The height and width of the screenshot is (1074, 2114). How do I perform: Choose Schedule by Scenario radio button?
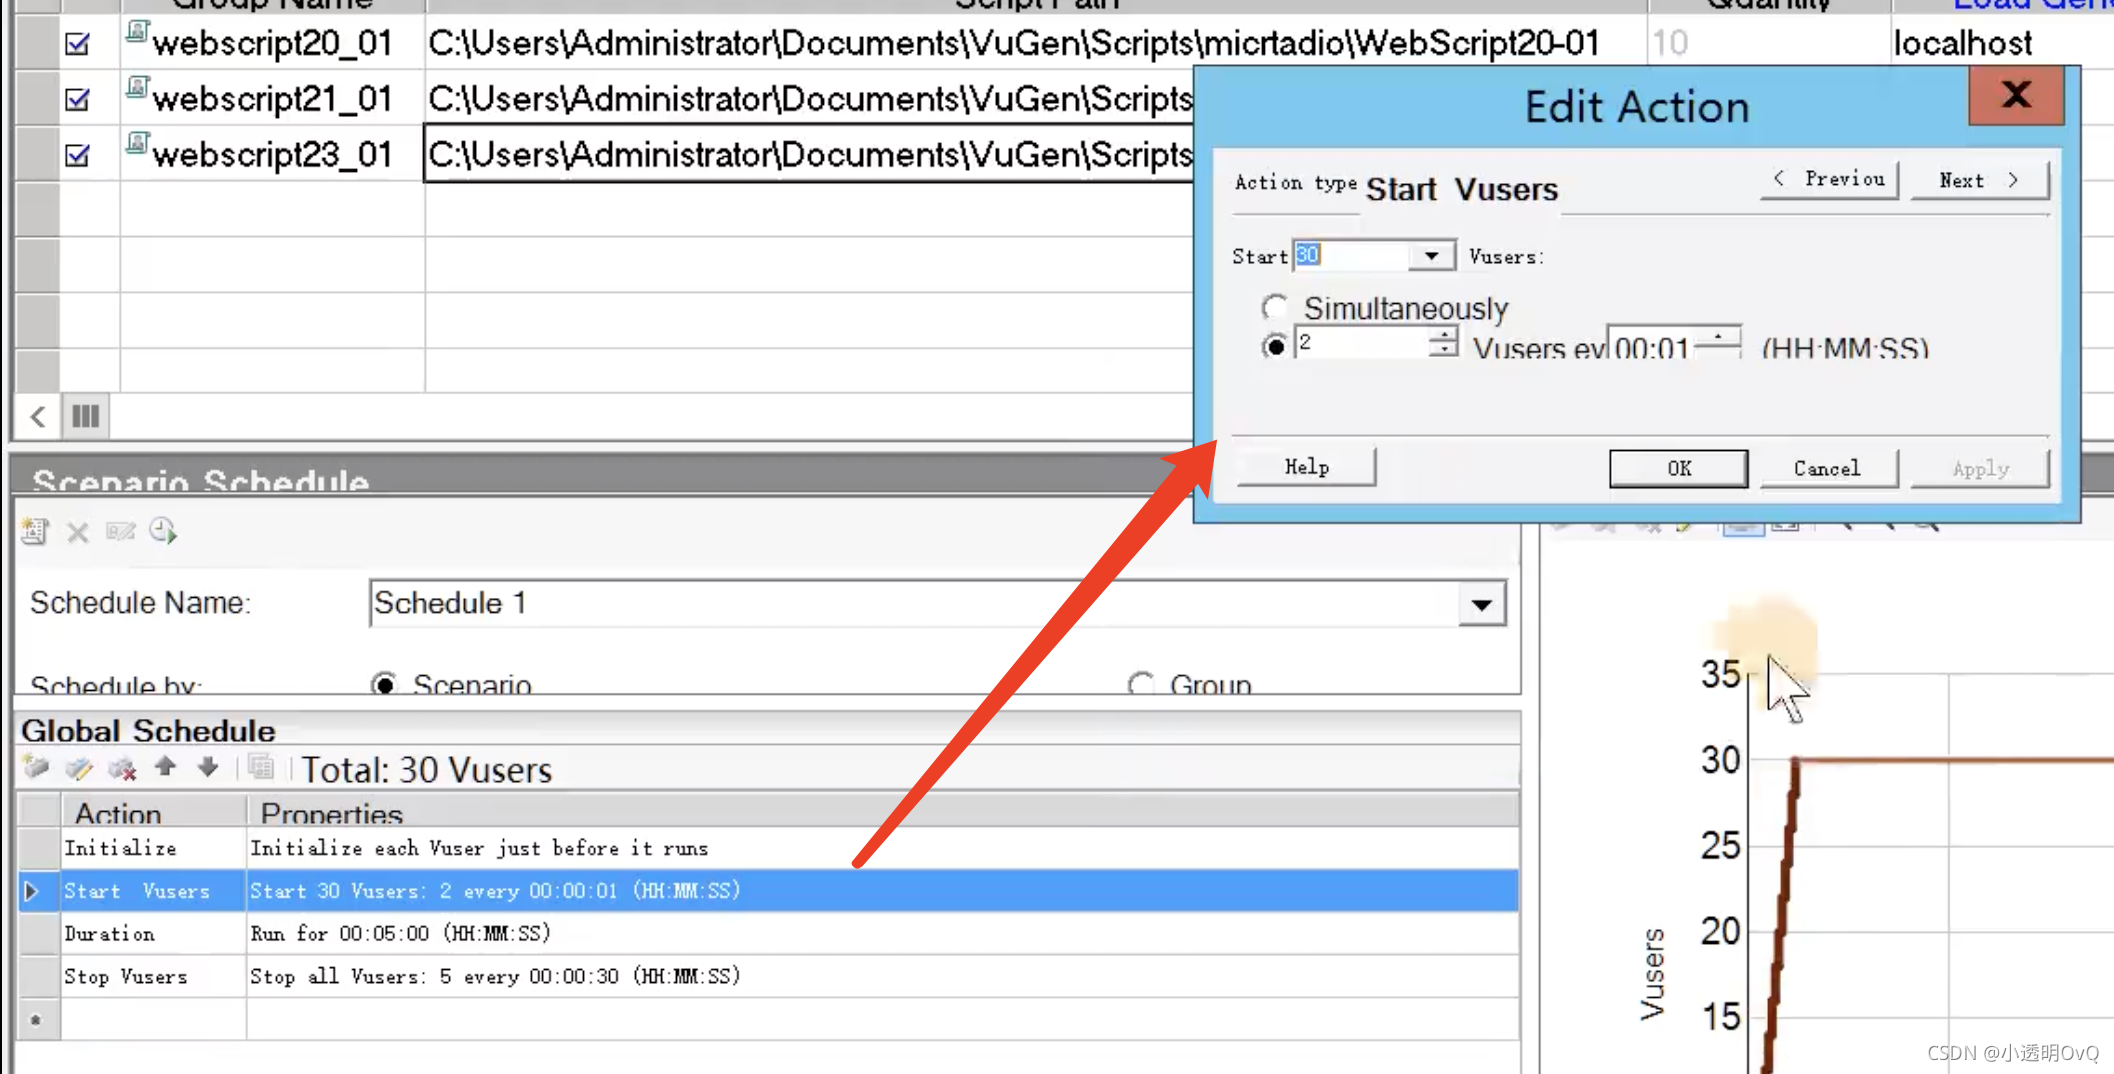[x=385, y=684]
